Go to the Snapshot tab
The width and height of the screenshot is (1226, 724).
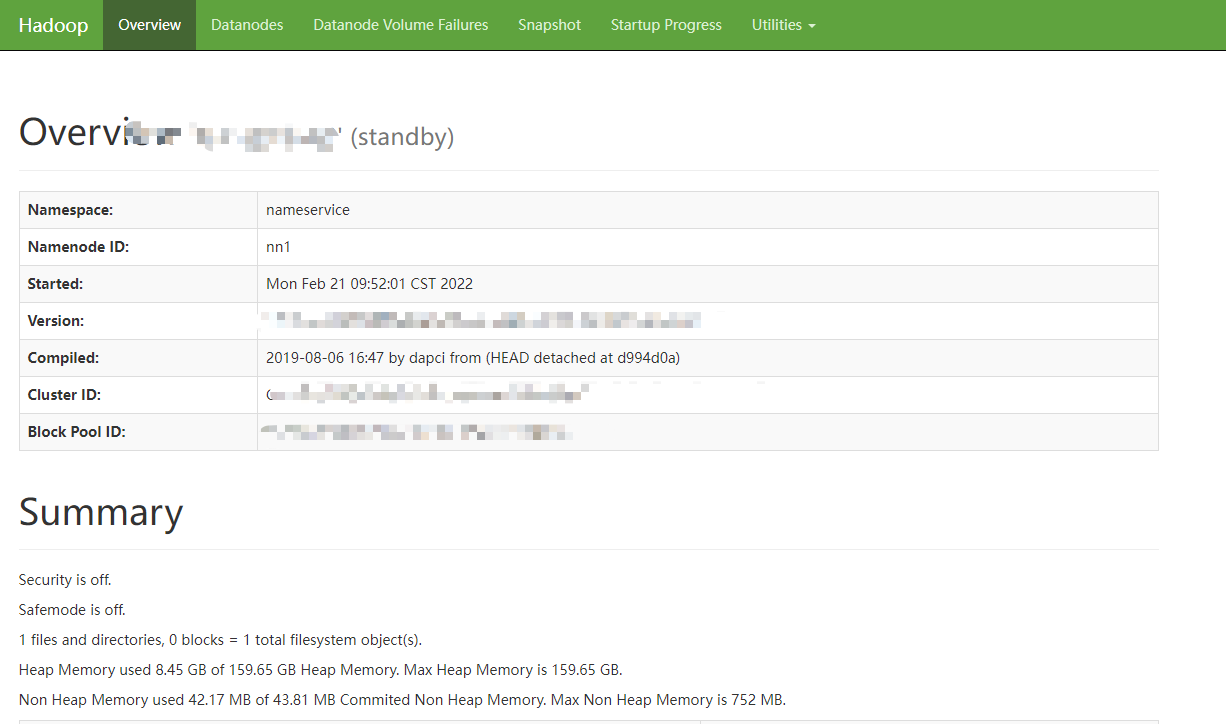(x=549, y=25)
